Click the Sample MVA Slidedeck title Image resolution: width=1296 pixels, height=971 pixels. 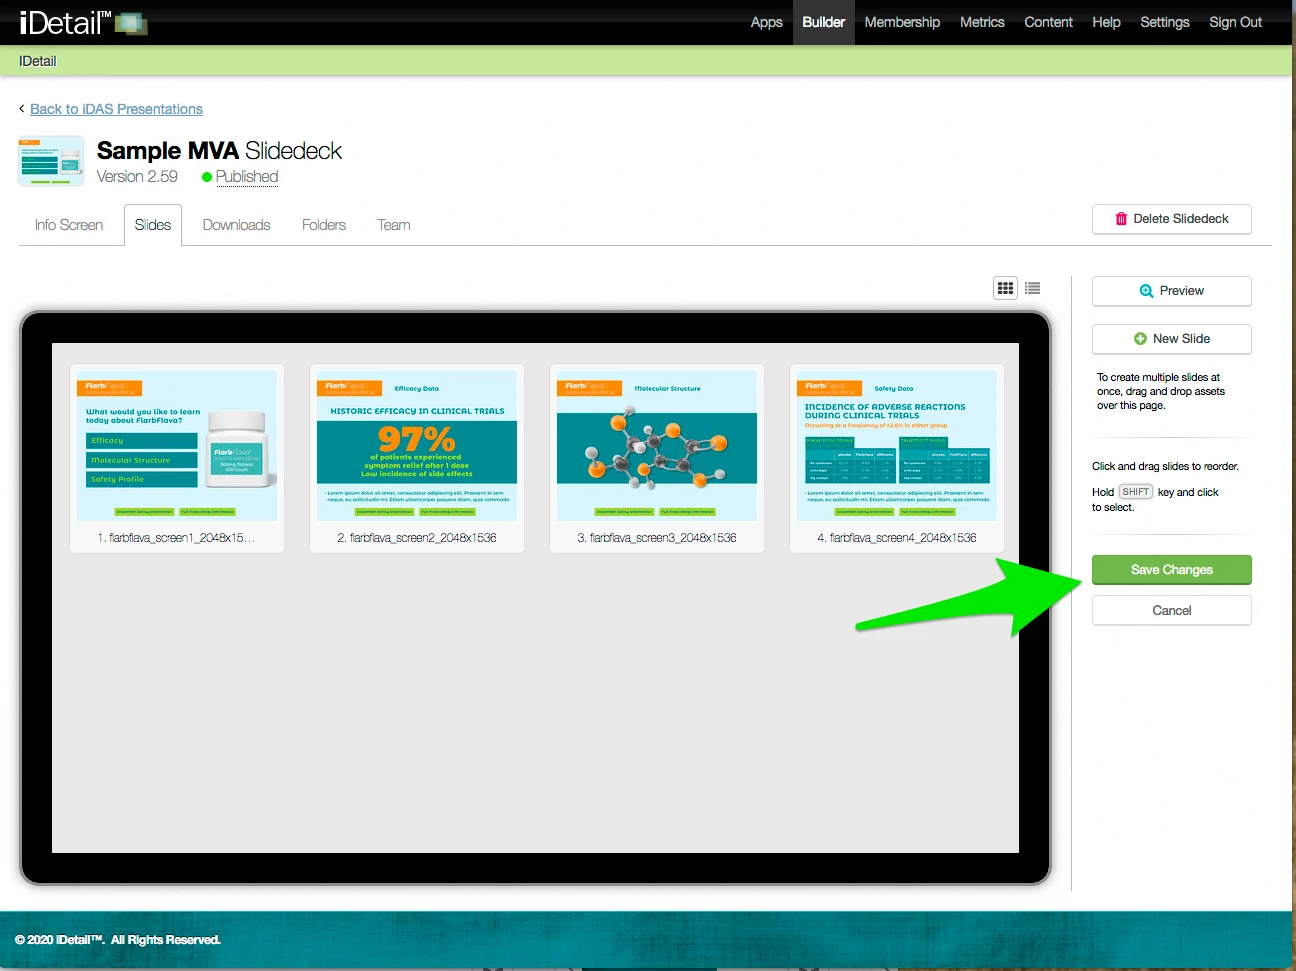[219, 151]
